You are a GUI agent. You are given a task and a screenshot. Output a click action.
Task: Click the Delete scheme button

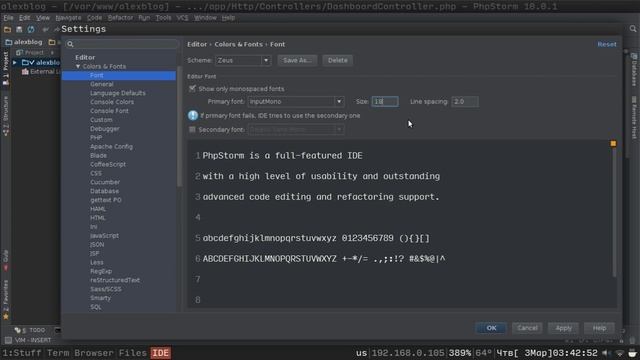point(338,60)
